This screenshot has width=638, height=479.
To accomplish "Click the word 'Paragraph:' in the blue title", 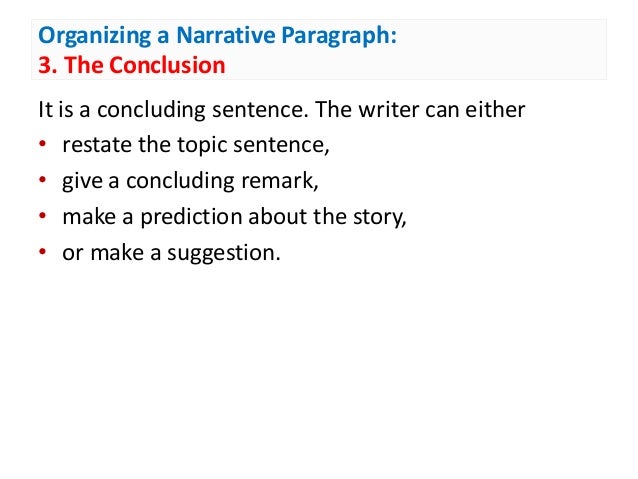I will 339,37.
